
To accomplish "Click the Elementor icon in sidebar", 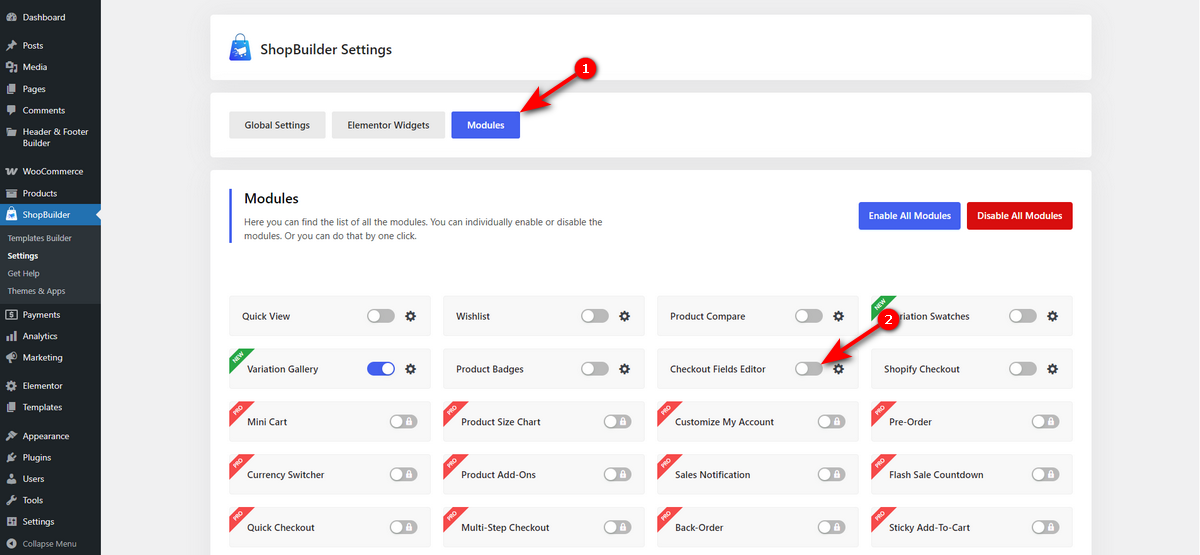I will point(11,385).
